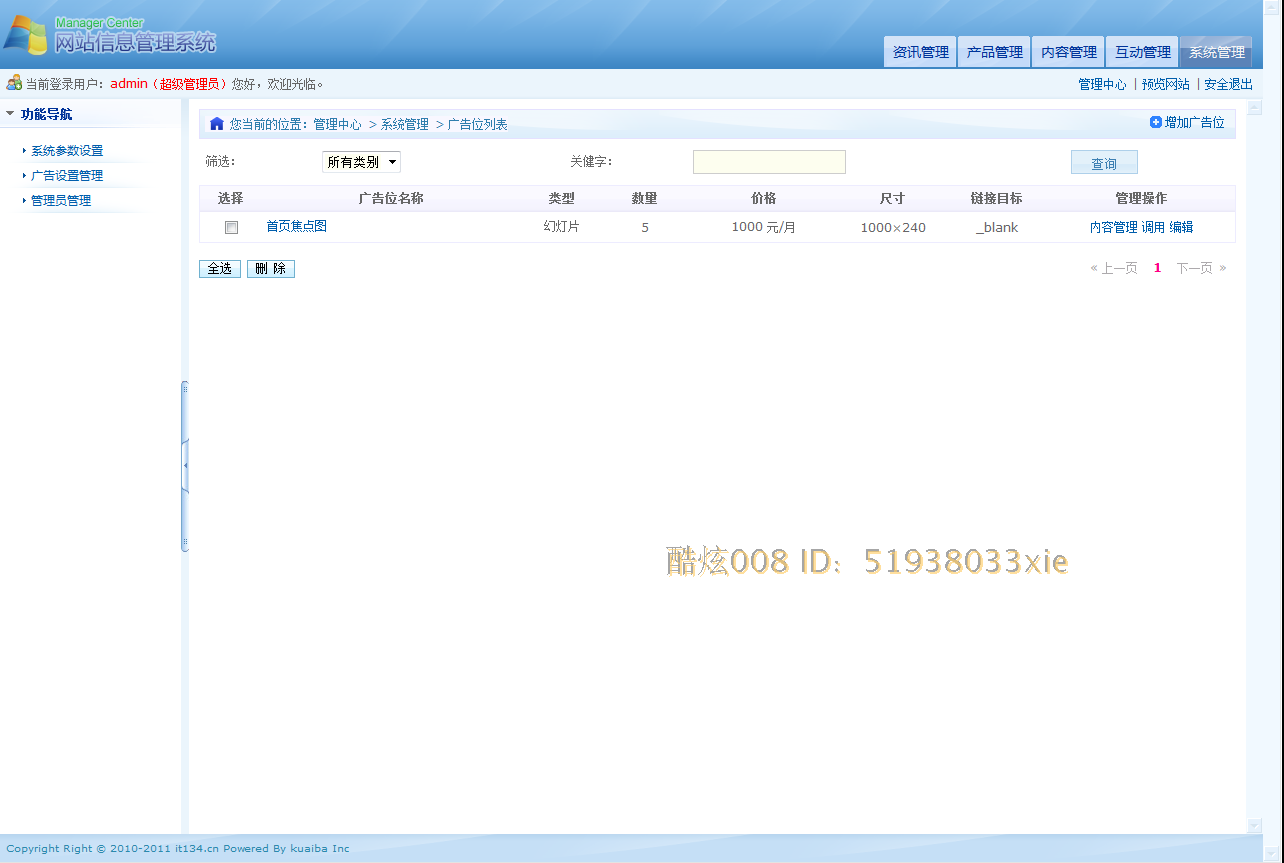Open the 资讯管理 tab

(x=919, y=51)
